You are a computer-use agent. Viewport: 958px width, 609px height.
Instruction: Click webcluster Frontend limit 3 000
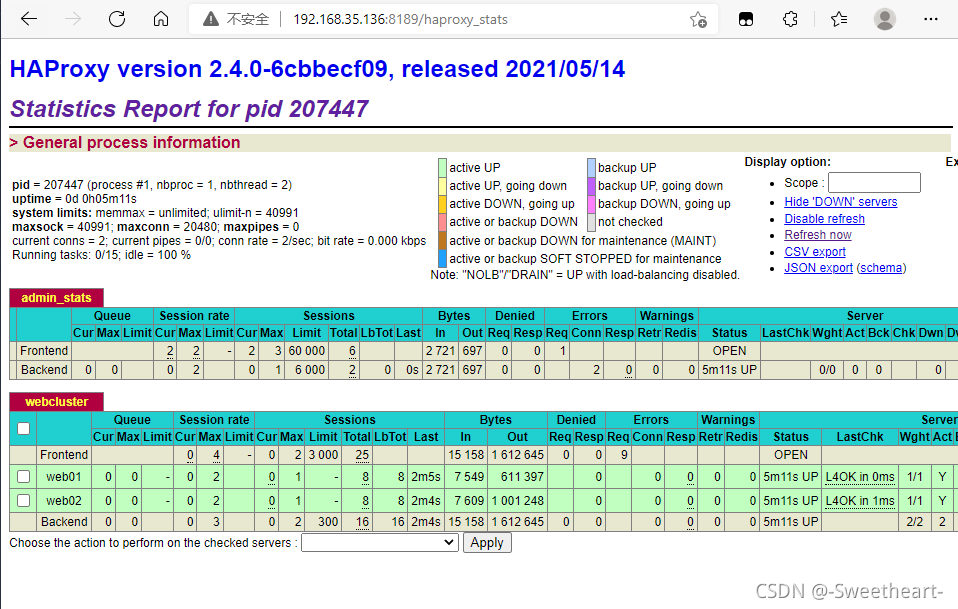point(323,454)
